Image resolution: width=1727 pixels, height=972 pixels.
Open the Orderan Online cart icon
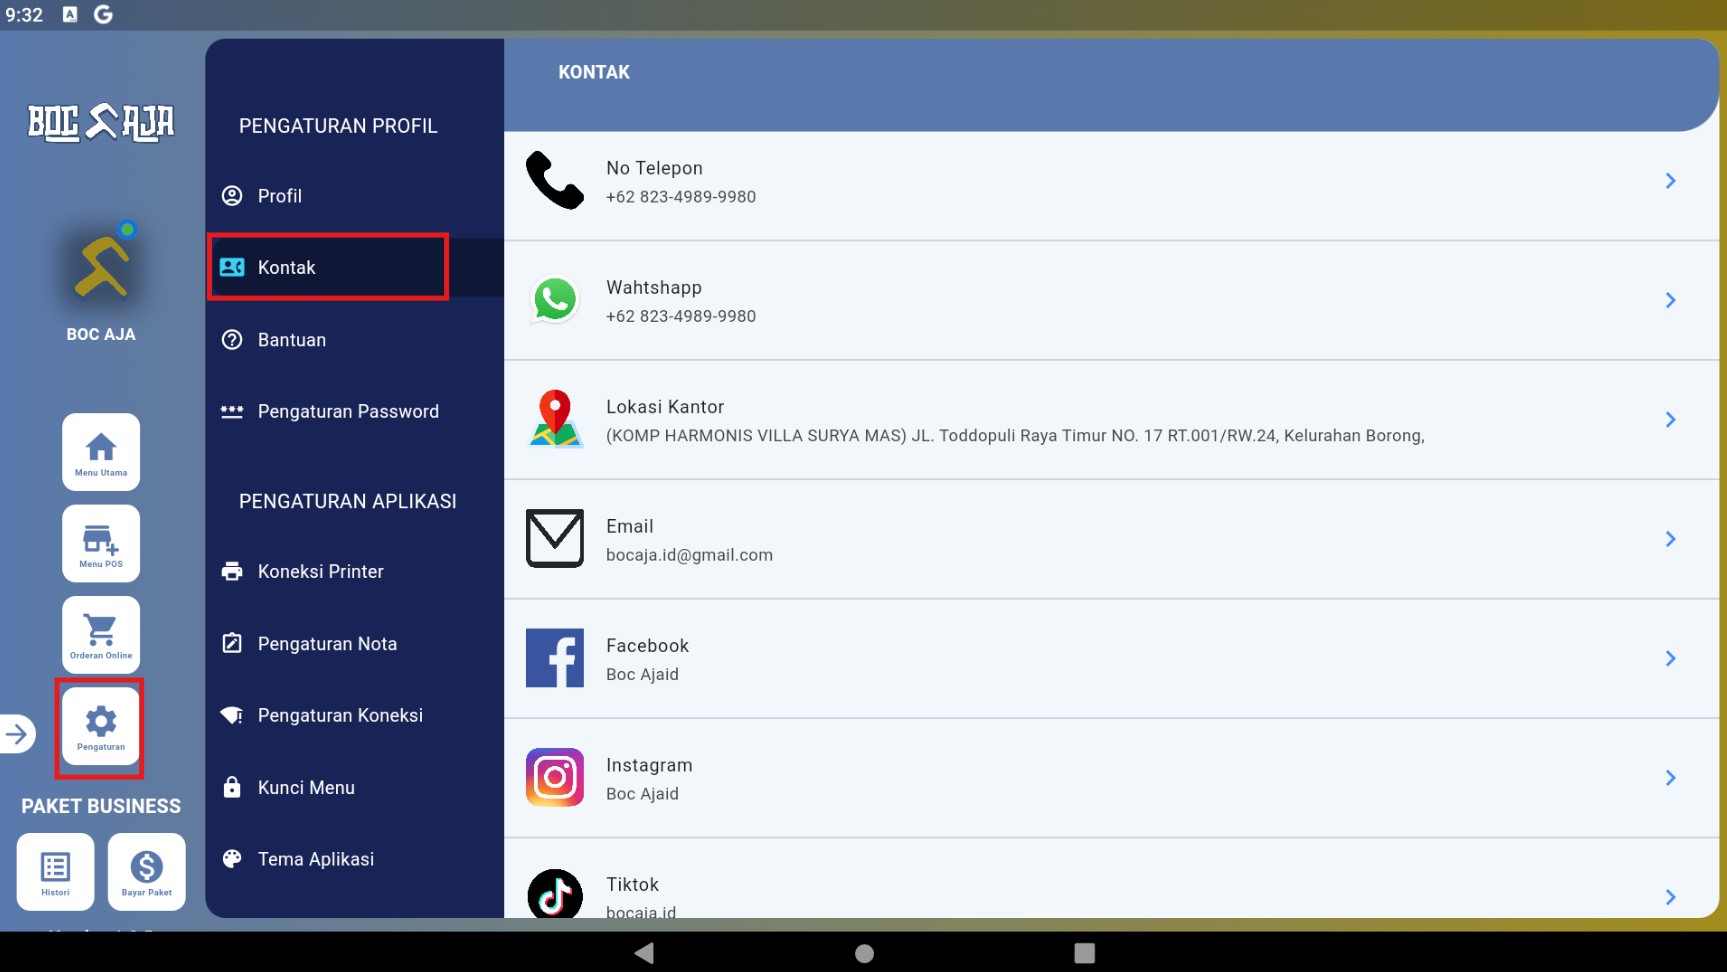pyautogui.click(x=101, y=635)
